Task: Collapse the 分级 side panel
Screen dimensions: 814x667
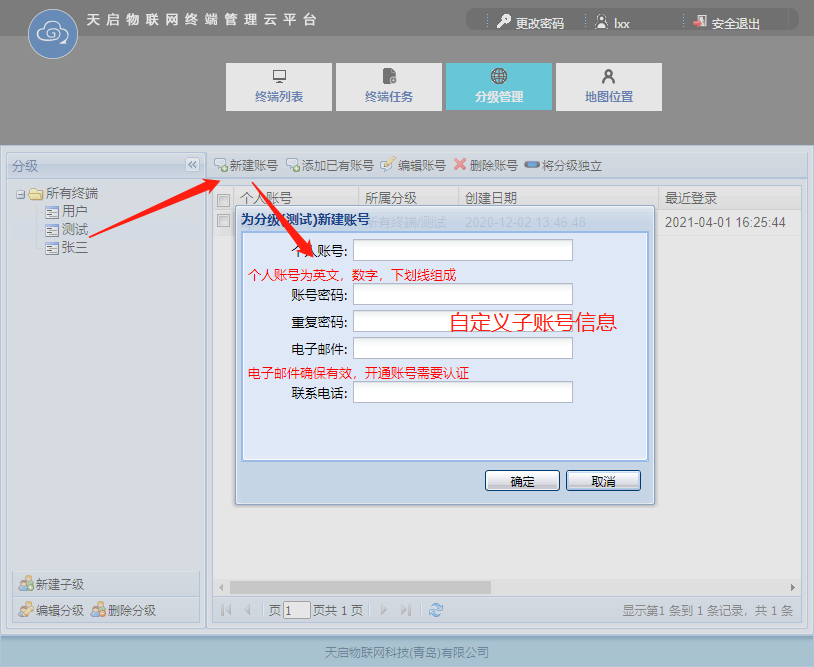Action: pyautogui.click(x=192, y=165)
